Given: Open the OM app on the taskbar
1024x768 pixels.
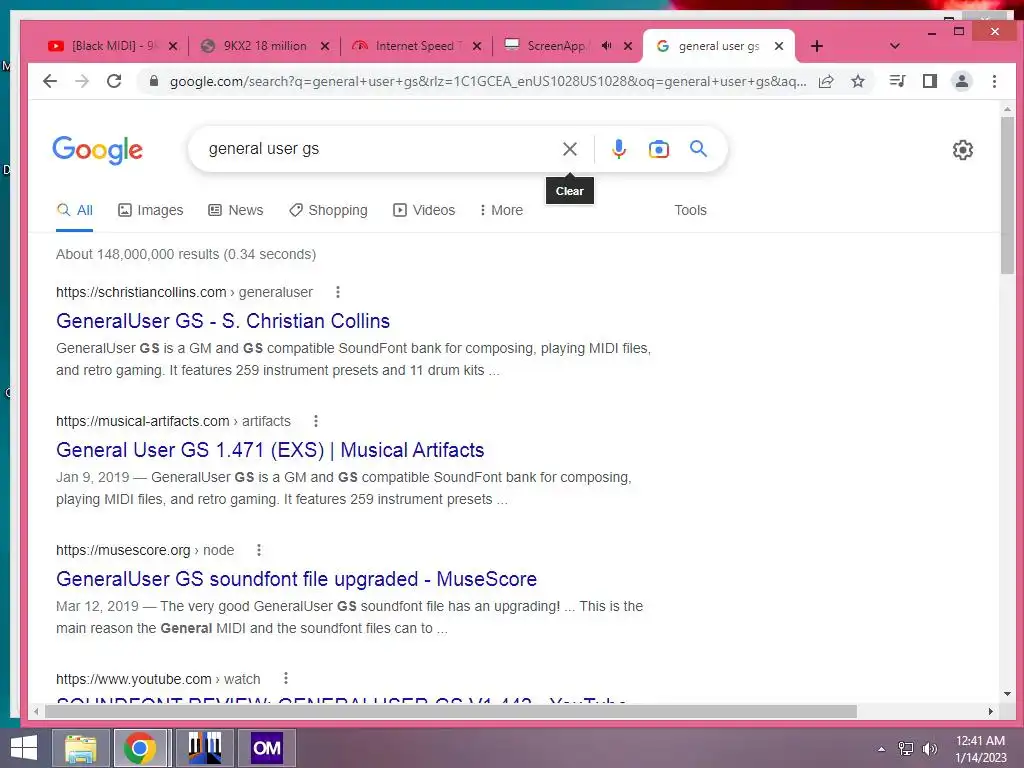Looking at the screenshot, I should click(x=266, y=748).
